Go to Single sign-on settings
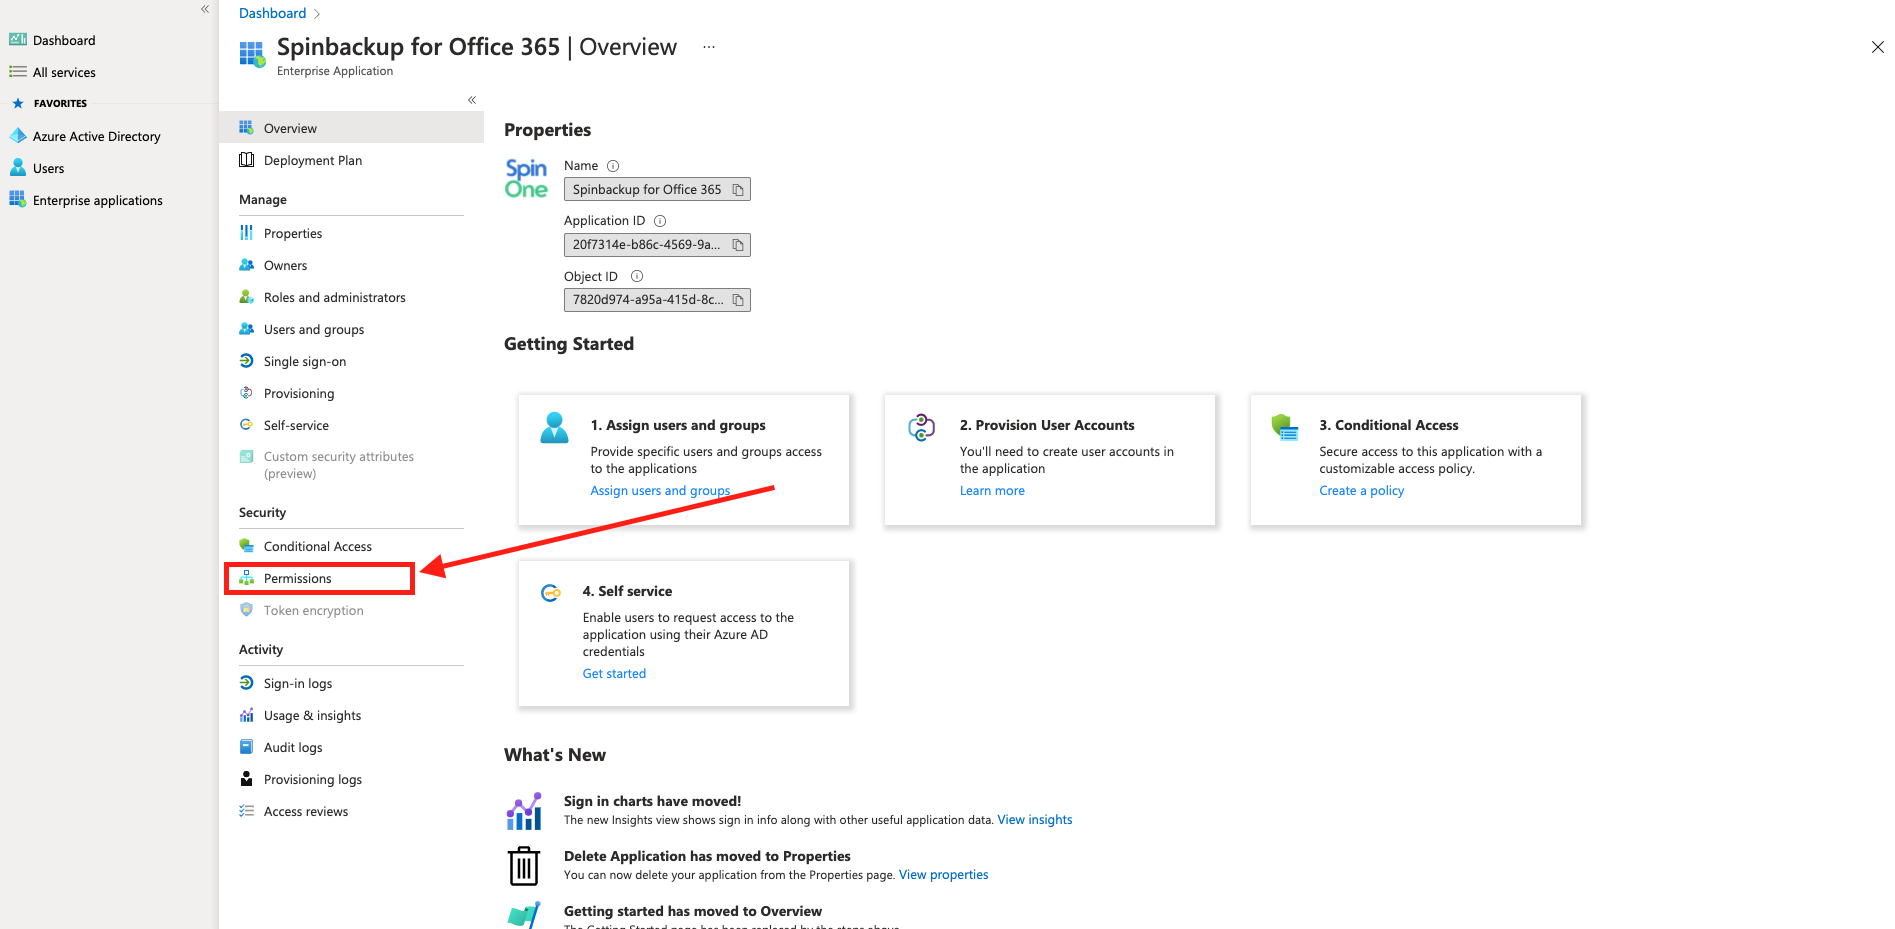The width and height of the screenshot is (1895, 929). 304,362
